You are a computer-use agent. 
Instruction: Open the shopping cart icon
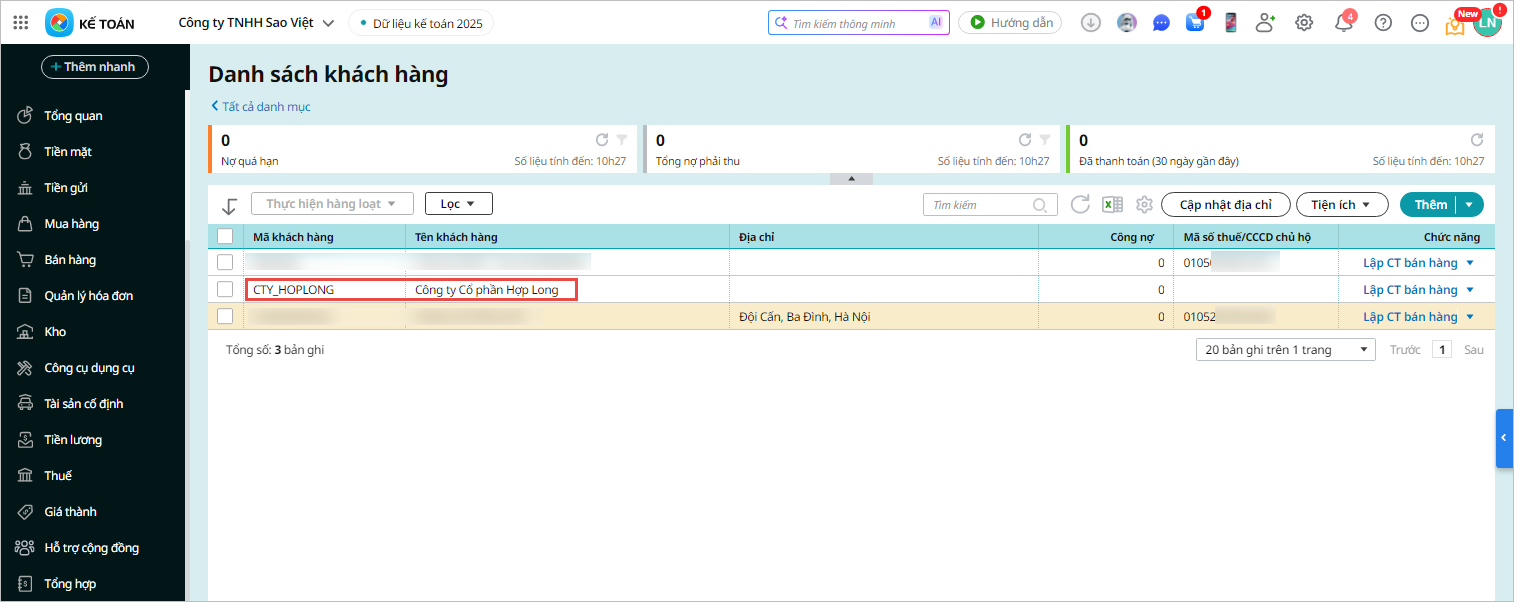click(1194, 23)
